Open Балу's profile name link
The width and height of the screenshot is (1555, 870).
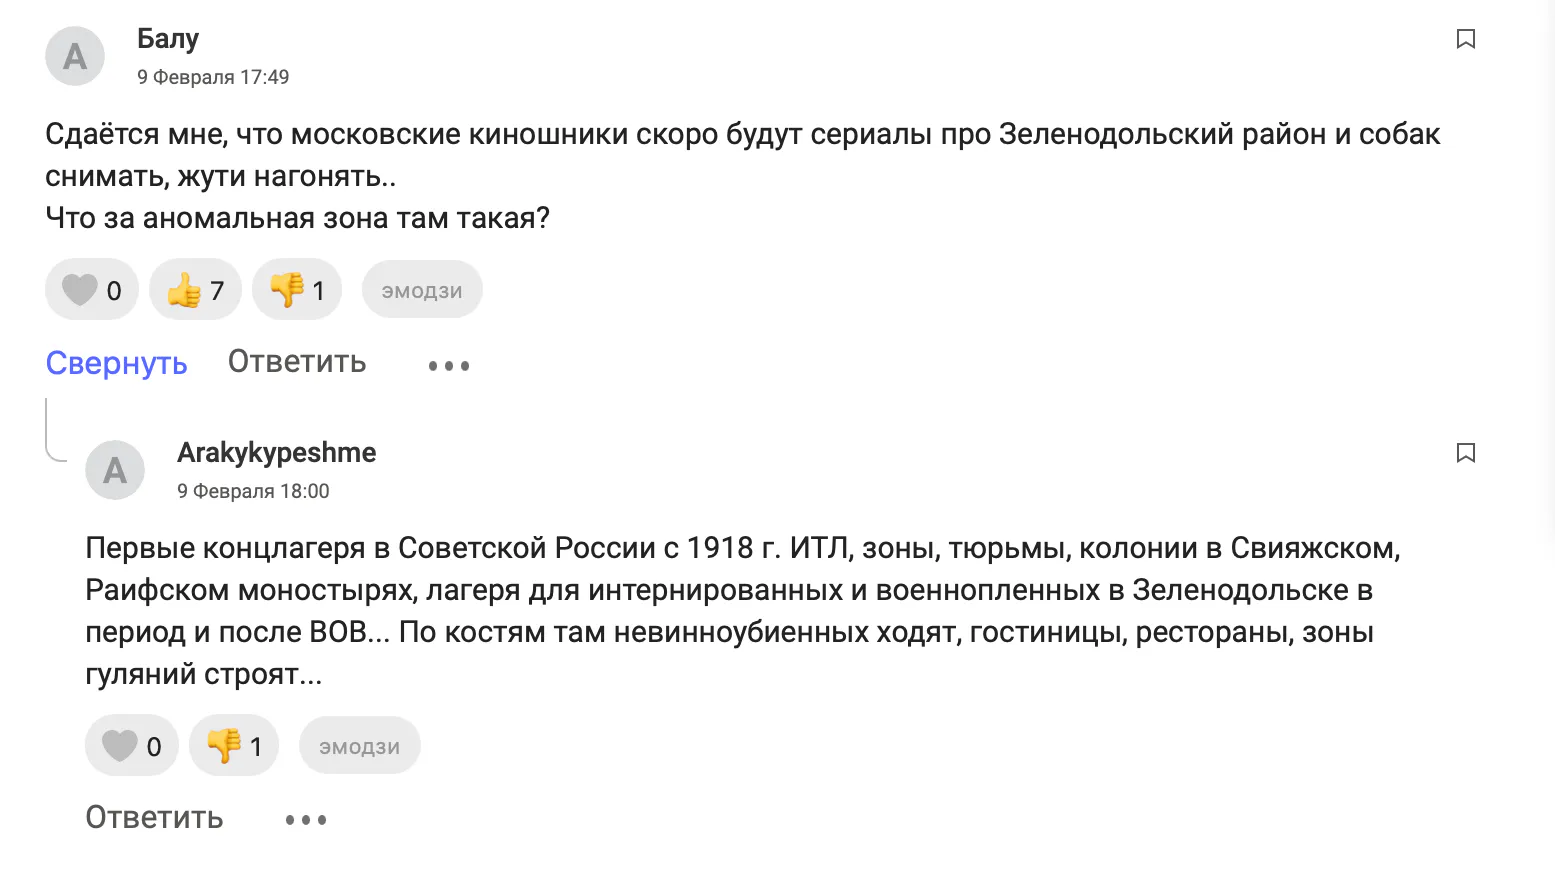[x=168, y=39]
